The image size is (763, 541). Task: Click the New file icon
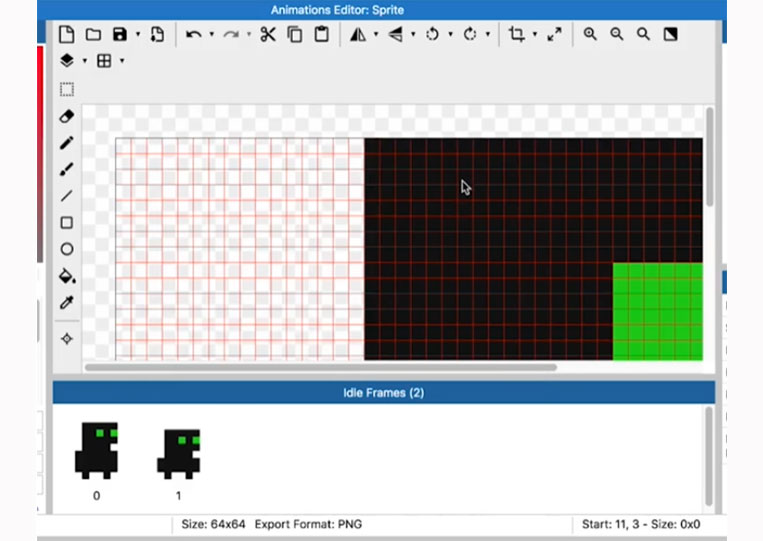click(x=67, y=35)
